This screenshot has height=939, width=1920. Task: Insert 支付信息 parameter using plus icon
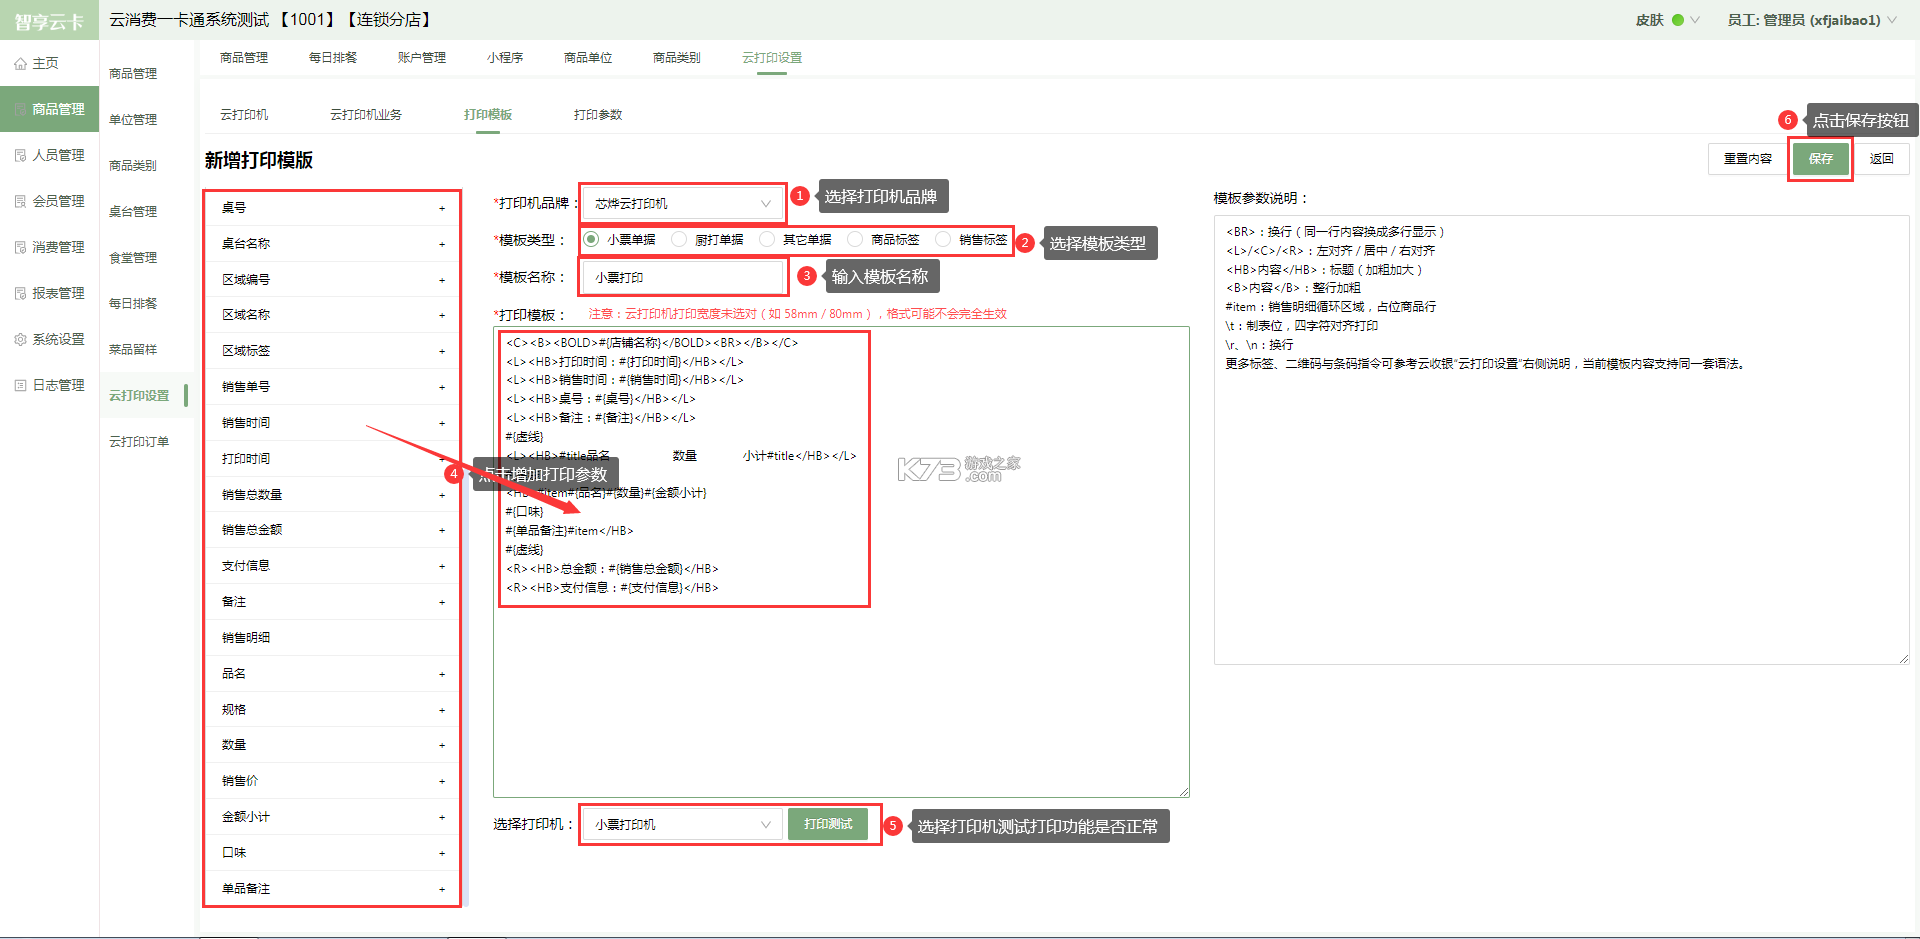442,567
